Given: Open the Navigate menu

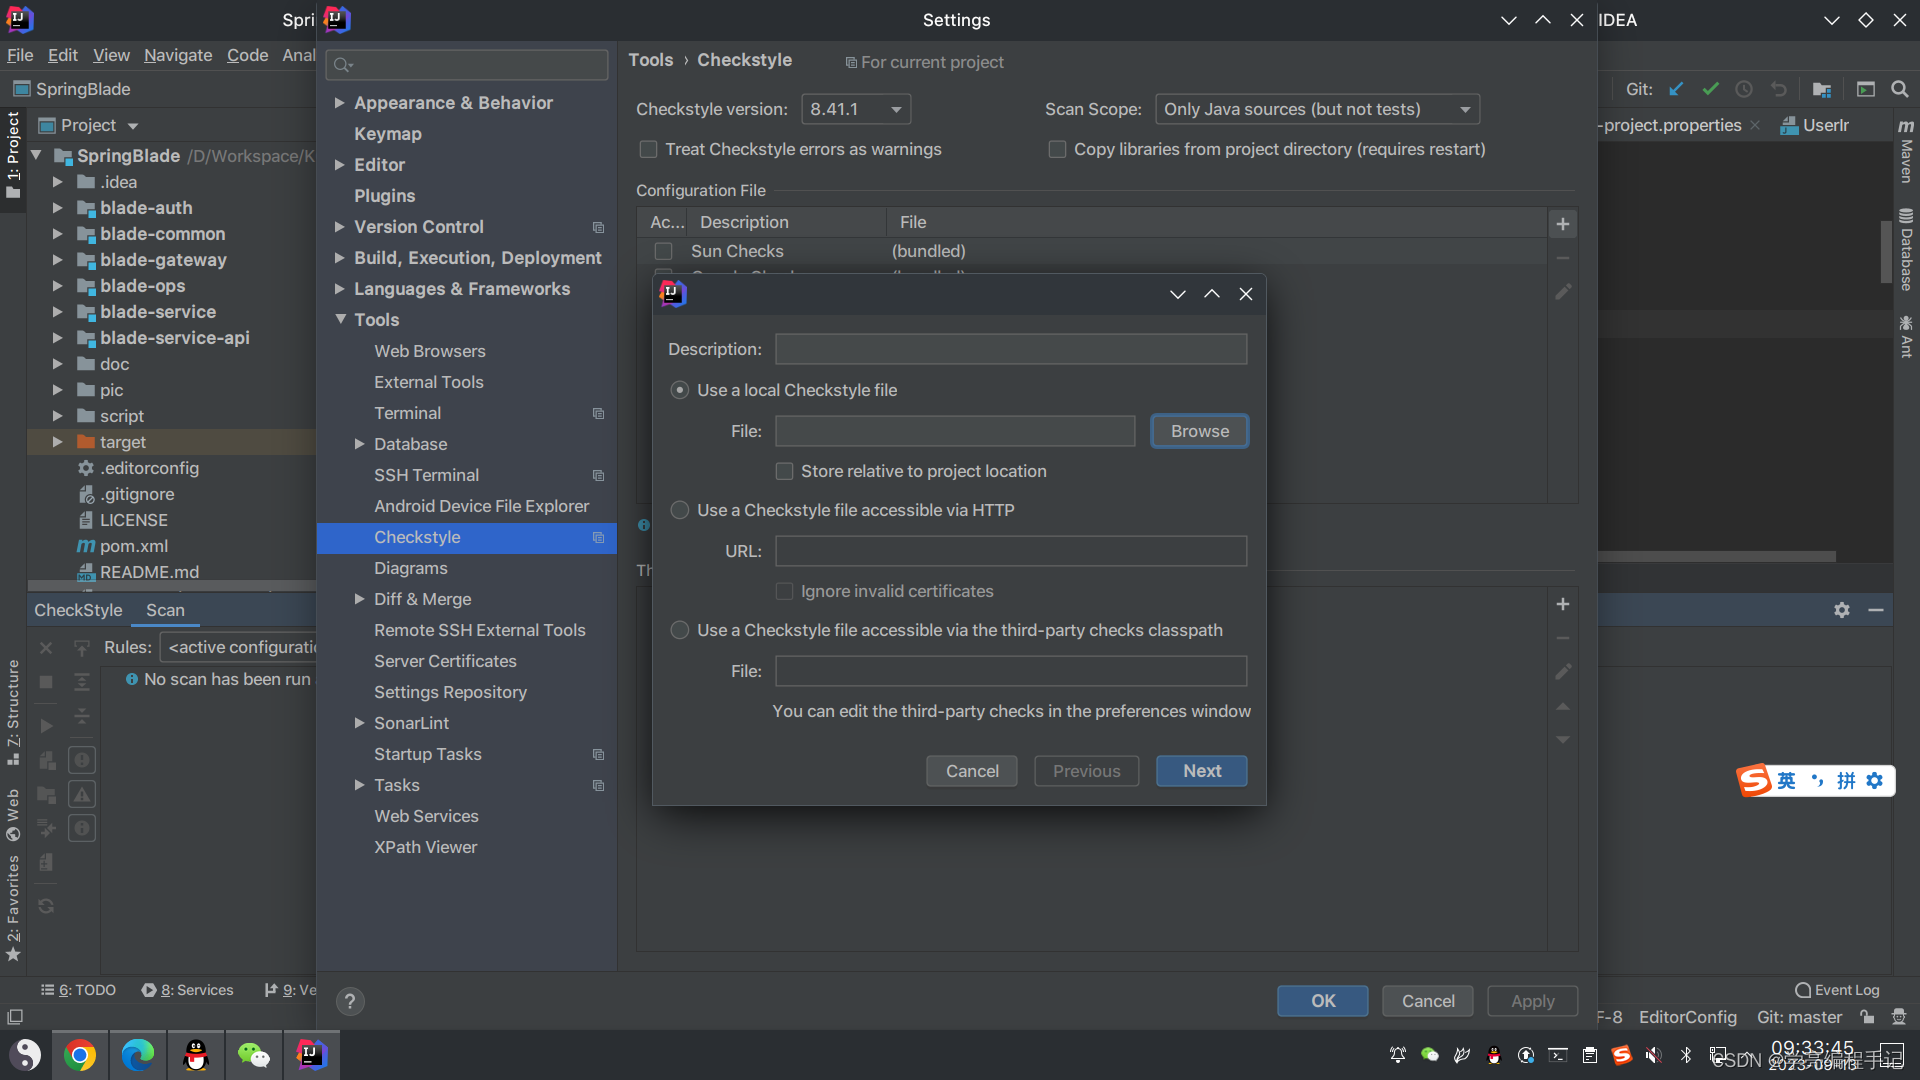Looking at the screenshot, I should coord(178,55).
